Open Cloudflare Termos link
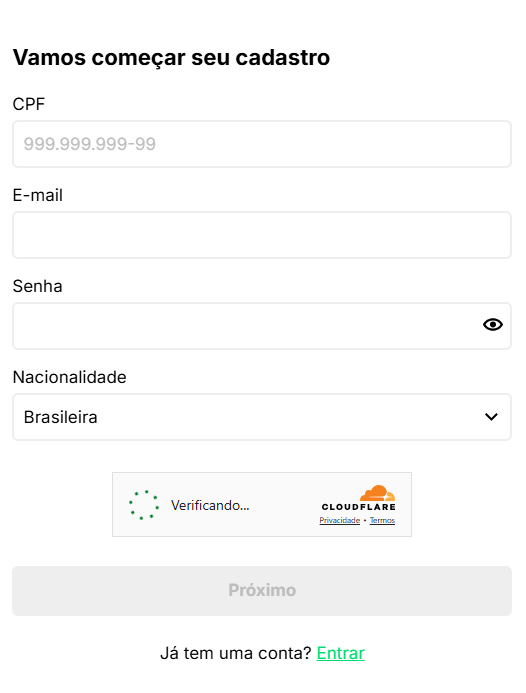Viewport: 526px width, 693px height. (382, 520)
